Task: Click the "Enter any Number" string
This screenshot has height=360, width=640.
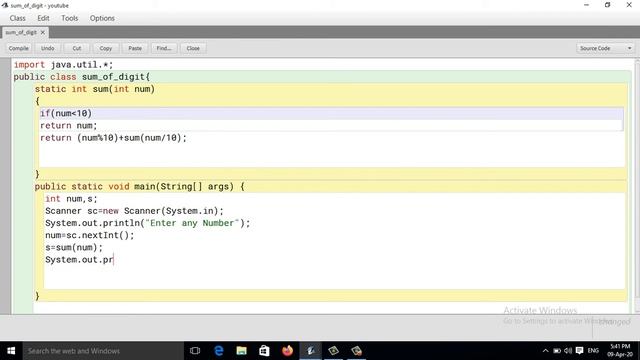Action: tap(192, 223)
